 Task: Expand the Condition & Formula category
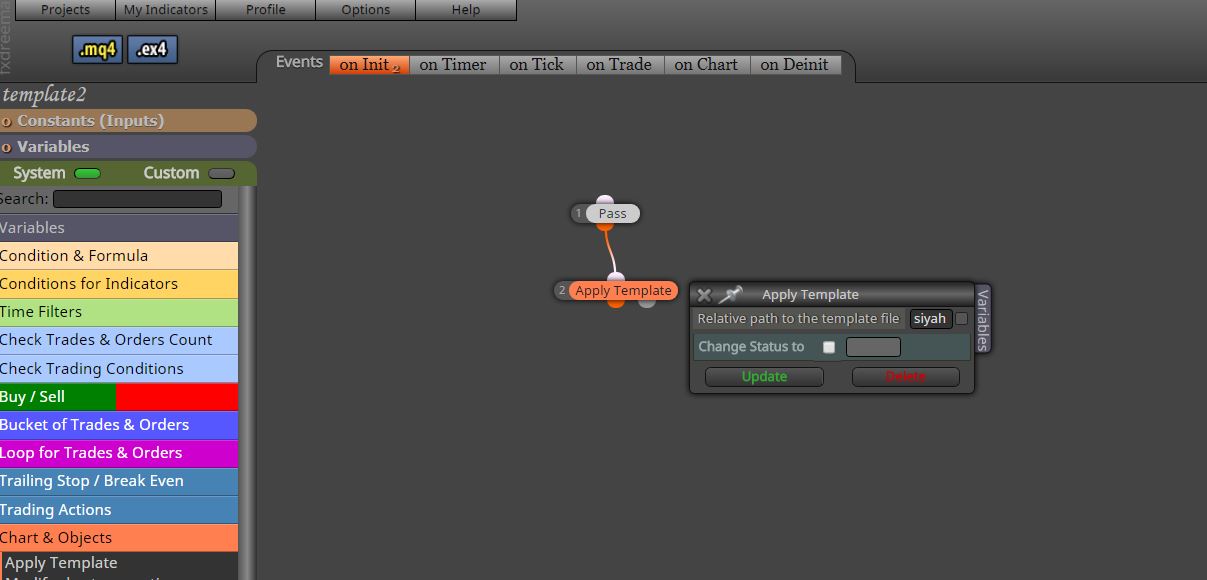119,256
